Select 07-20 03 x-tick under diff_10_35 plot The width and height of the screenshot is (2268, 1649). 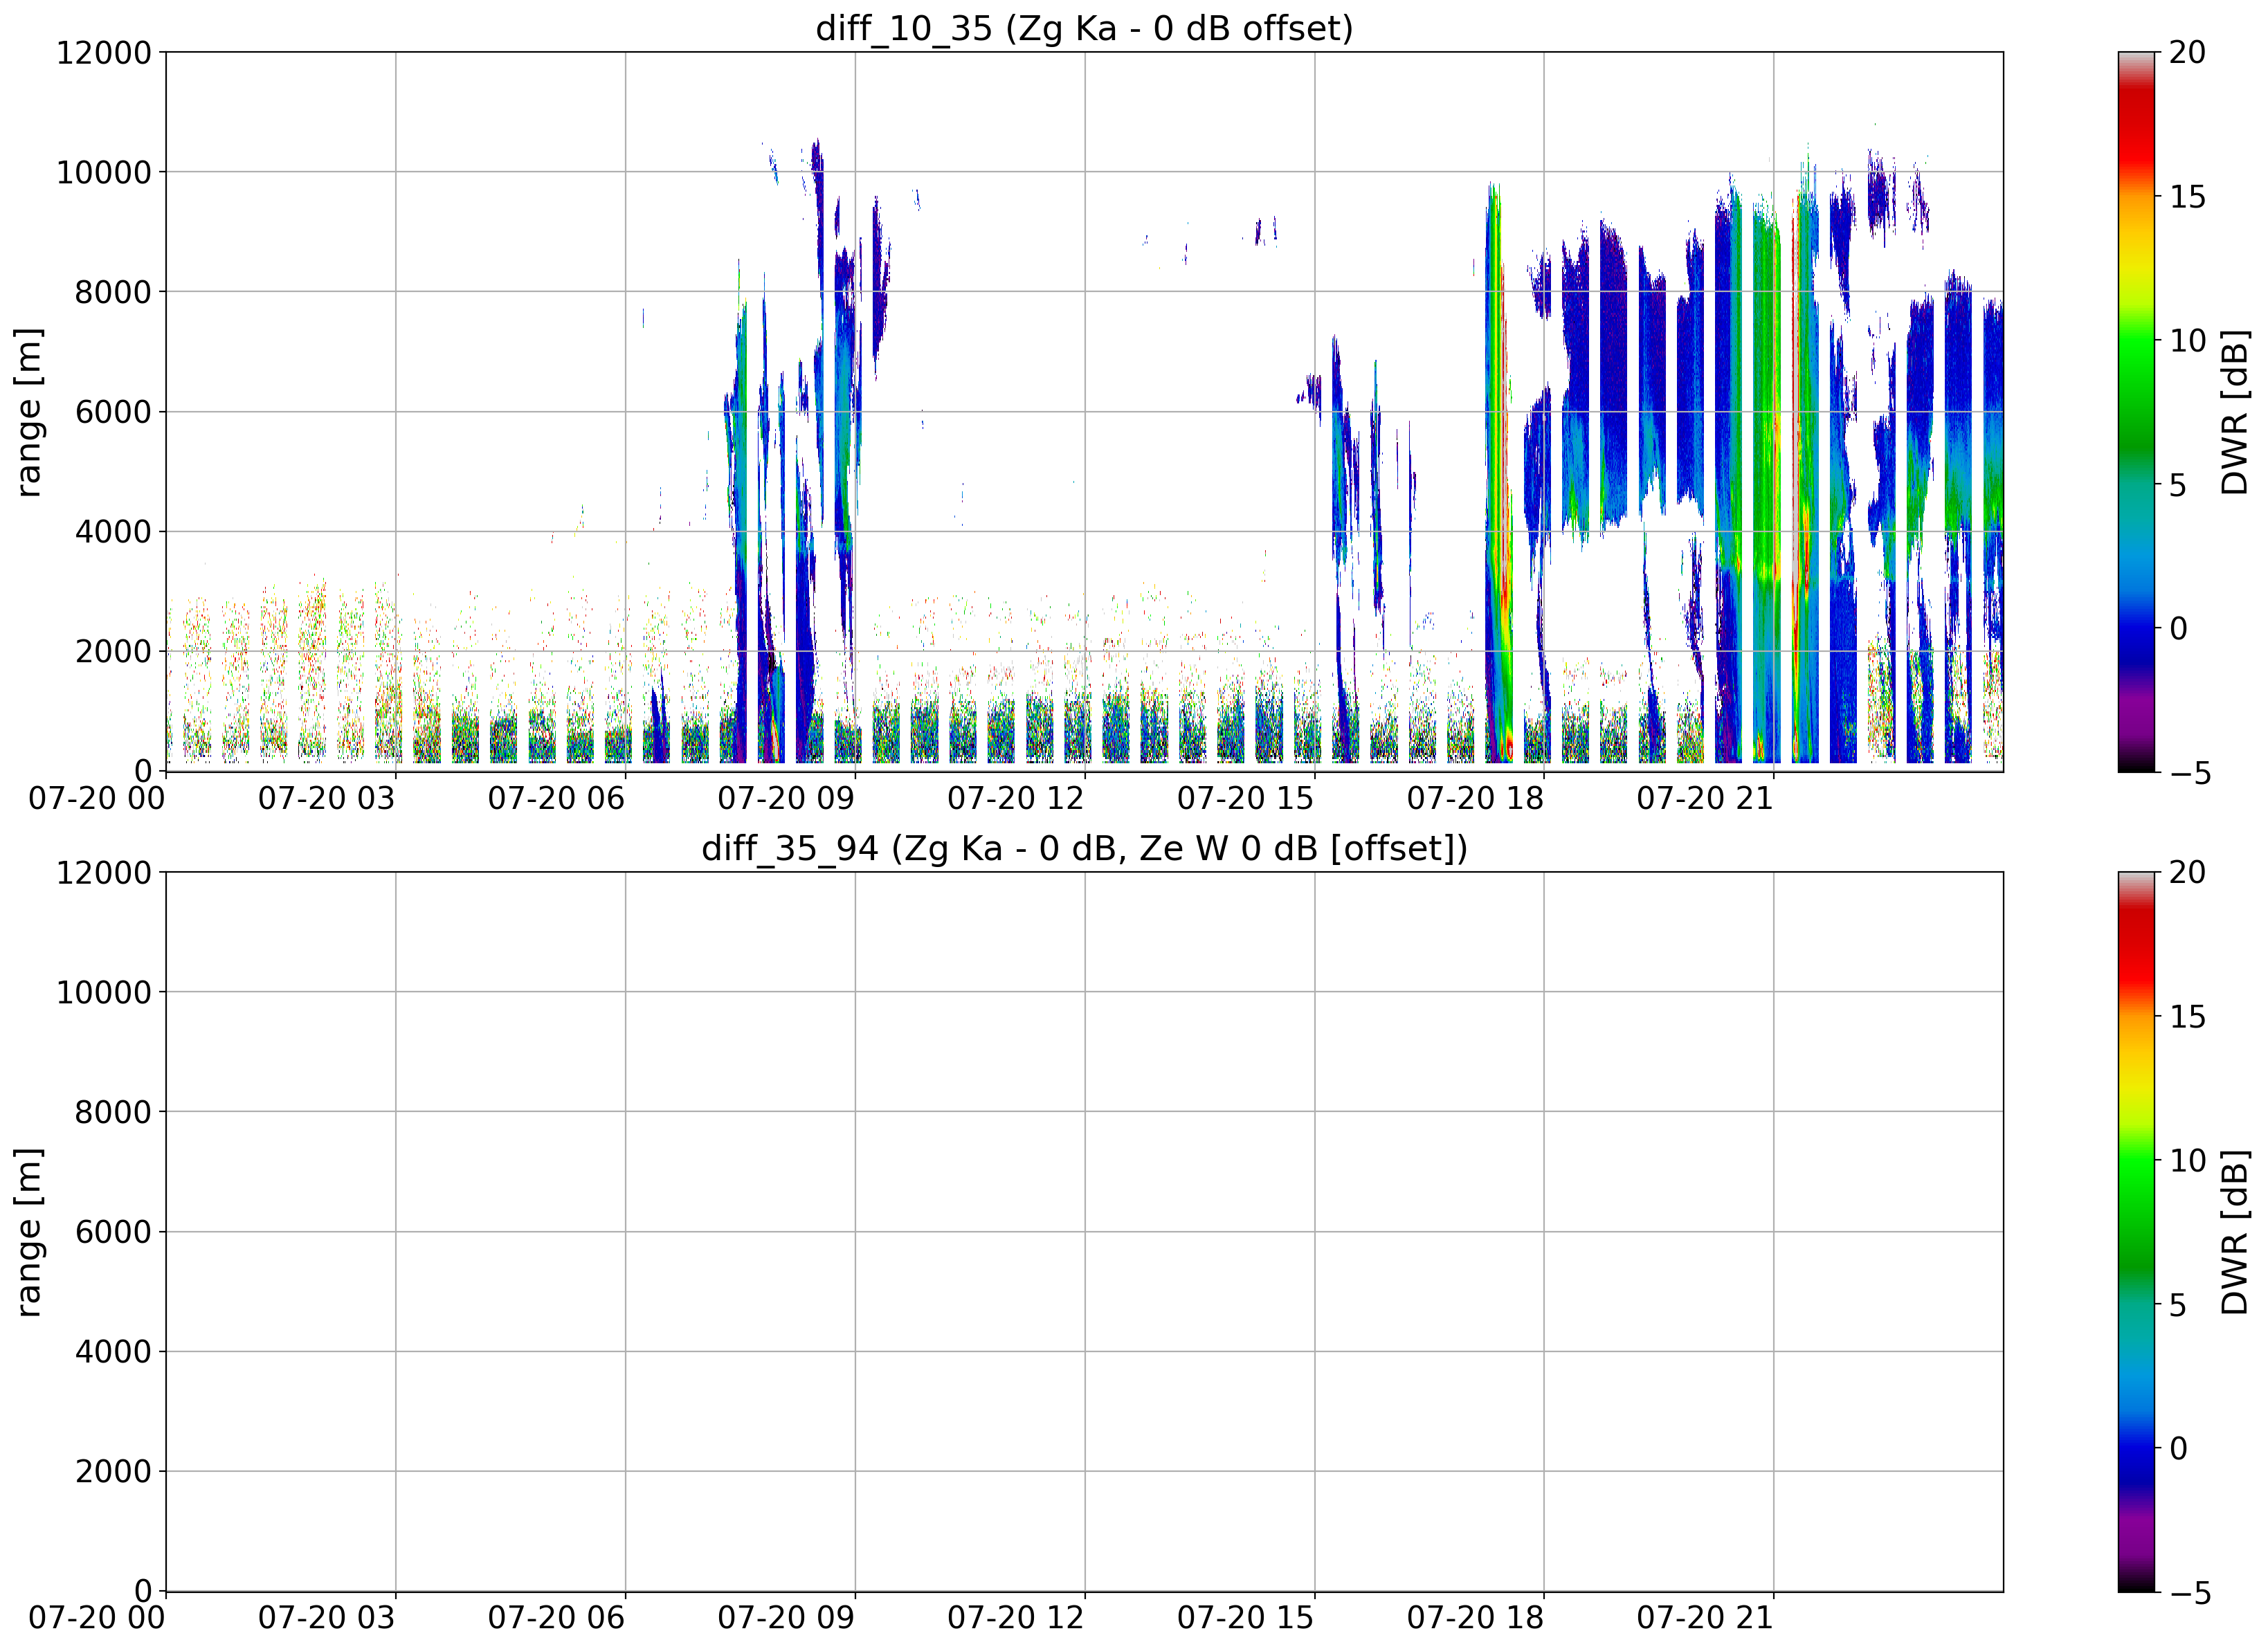(327, 798)
